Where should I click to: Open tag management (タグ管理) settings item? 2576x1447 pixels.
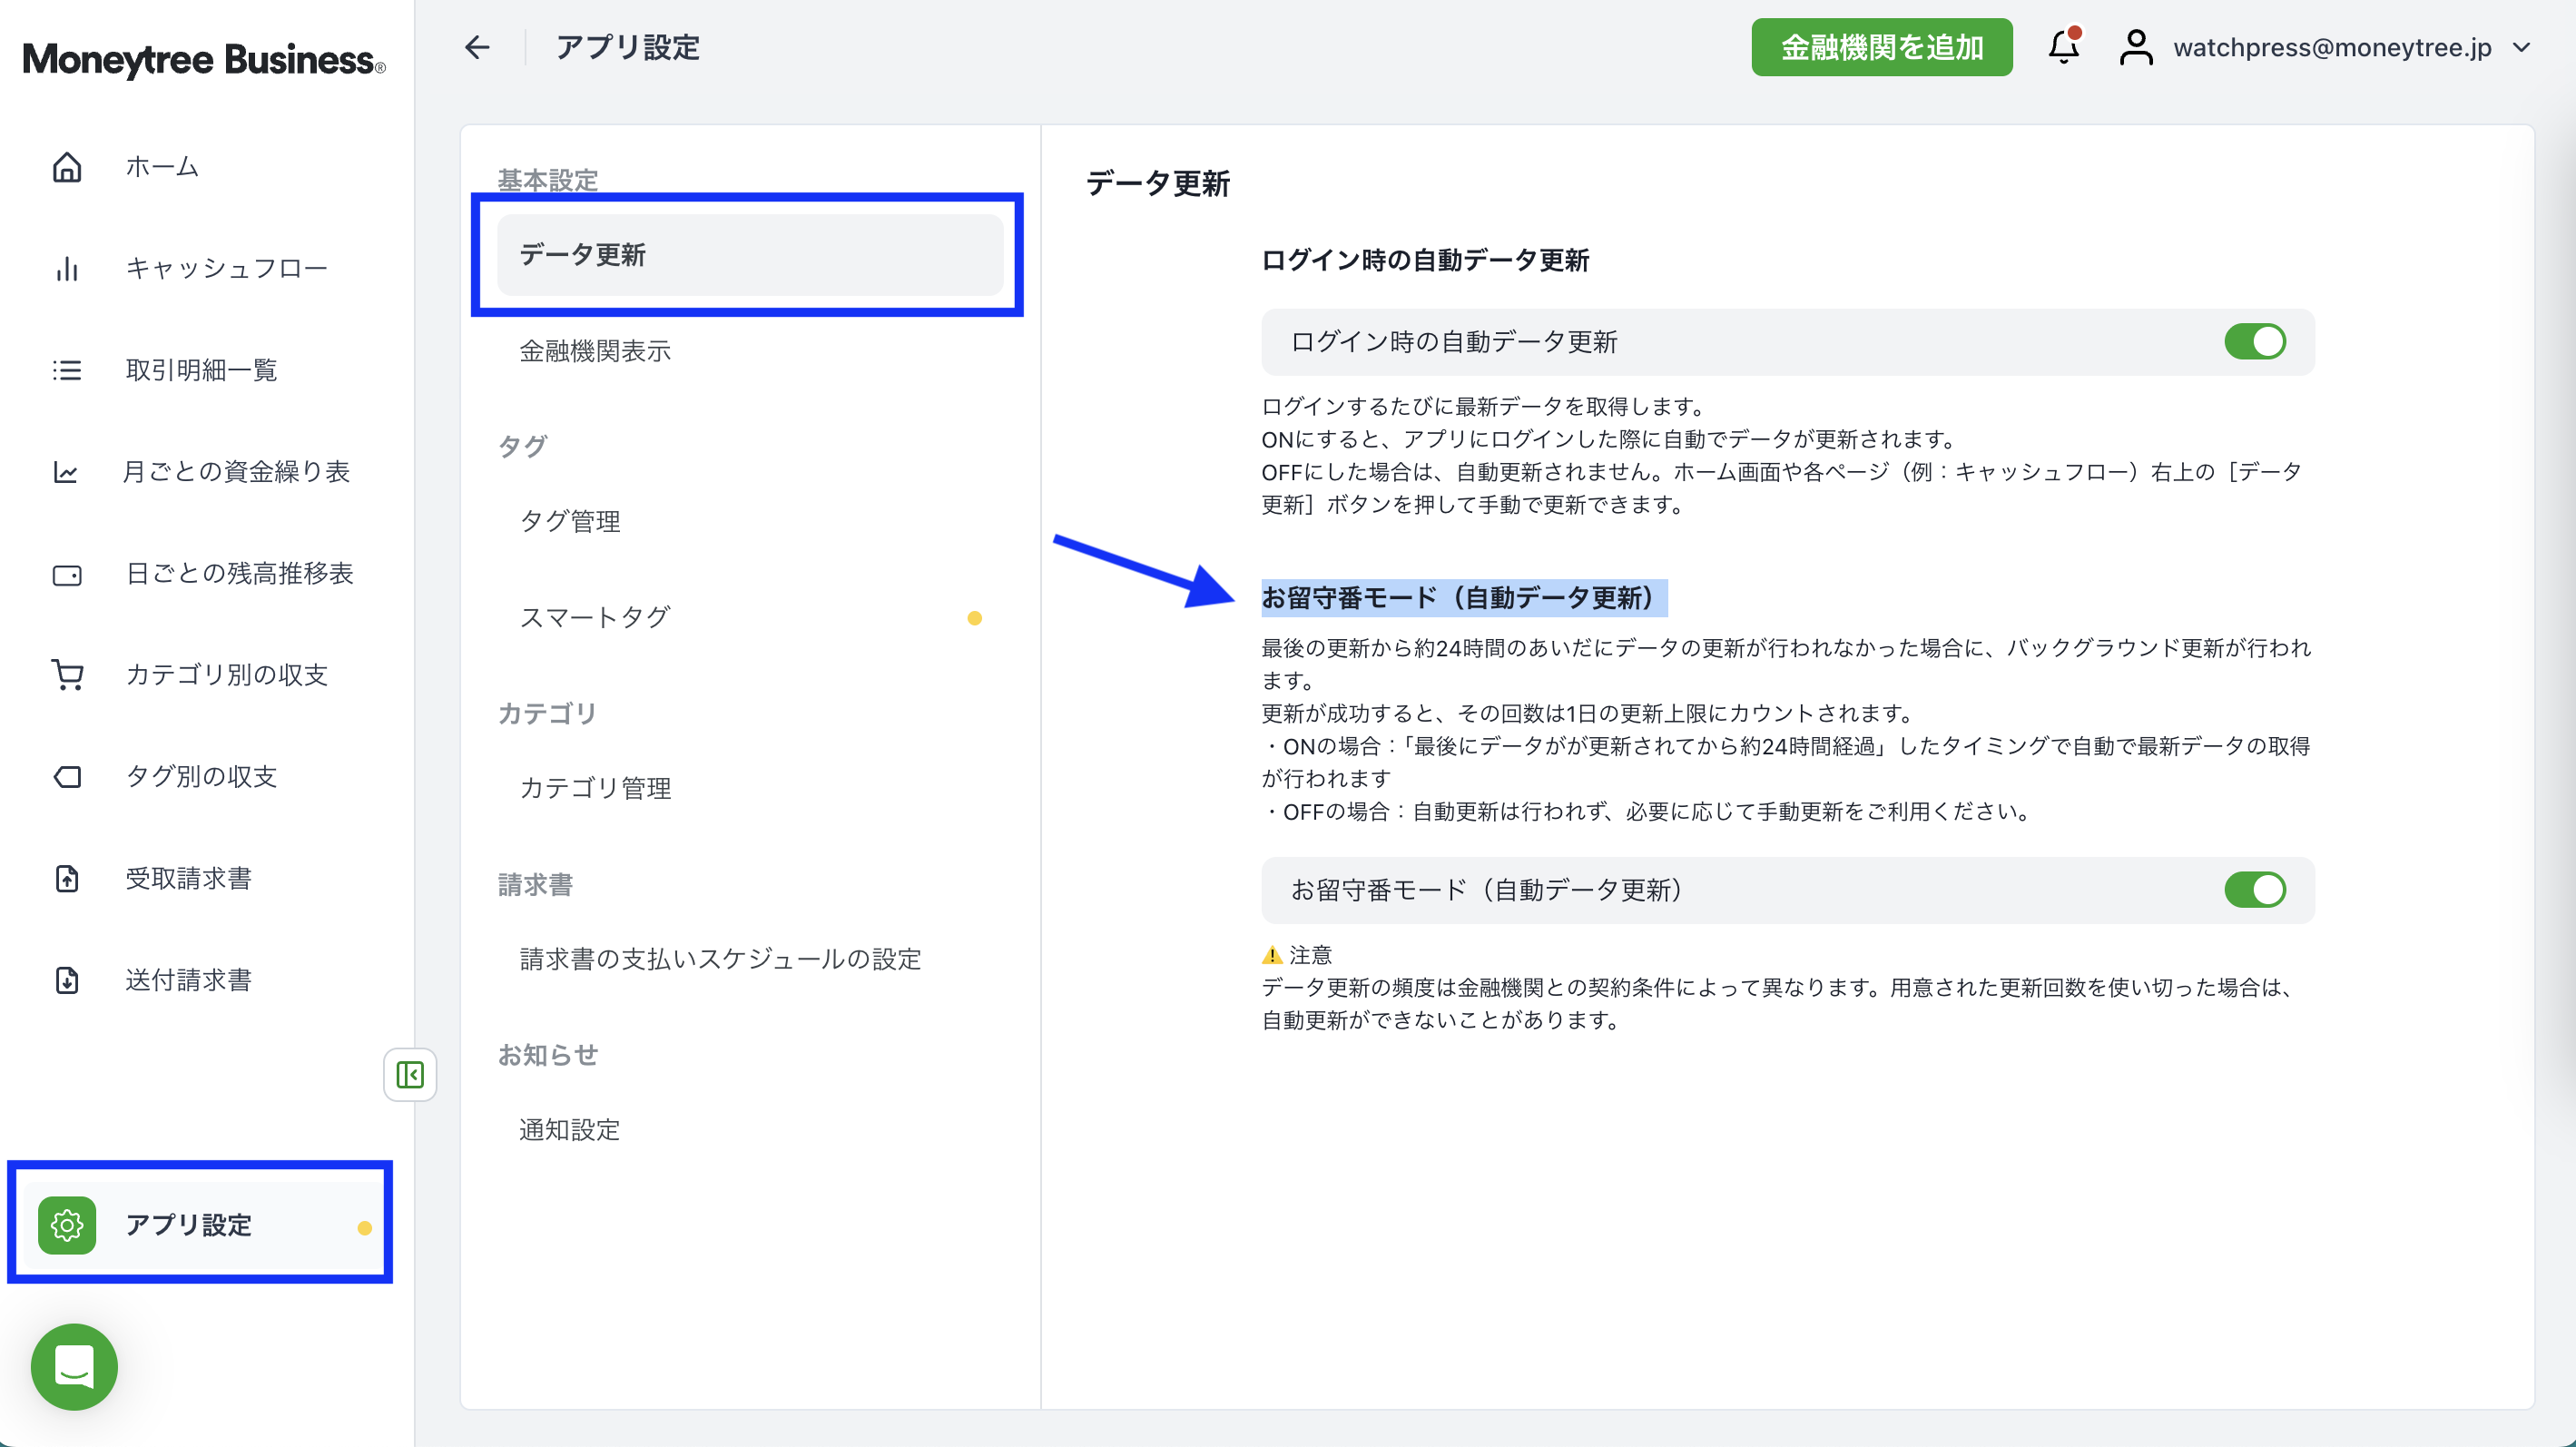pos(570,521)
